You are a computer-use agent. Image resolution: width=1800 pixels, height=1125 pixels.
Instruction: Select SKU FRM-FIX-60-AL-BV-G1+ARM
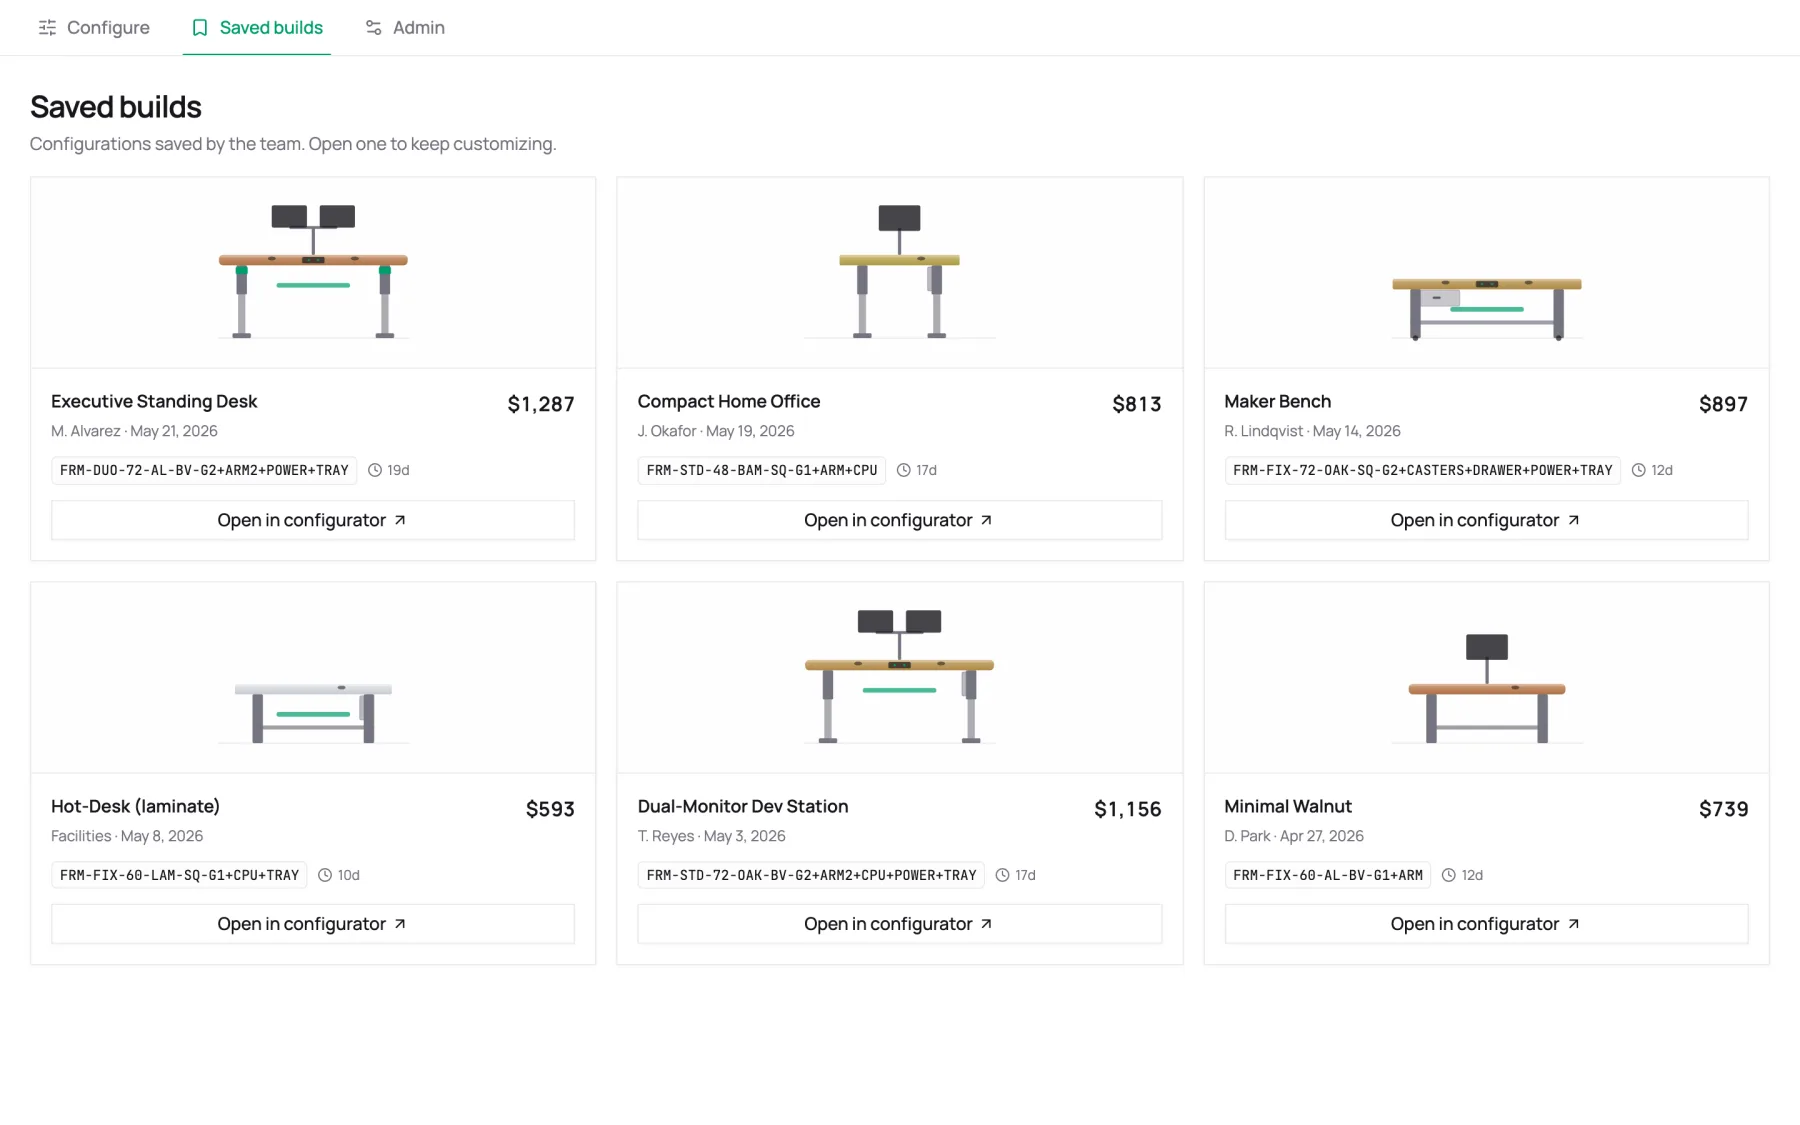[x=1328, y=875]
